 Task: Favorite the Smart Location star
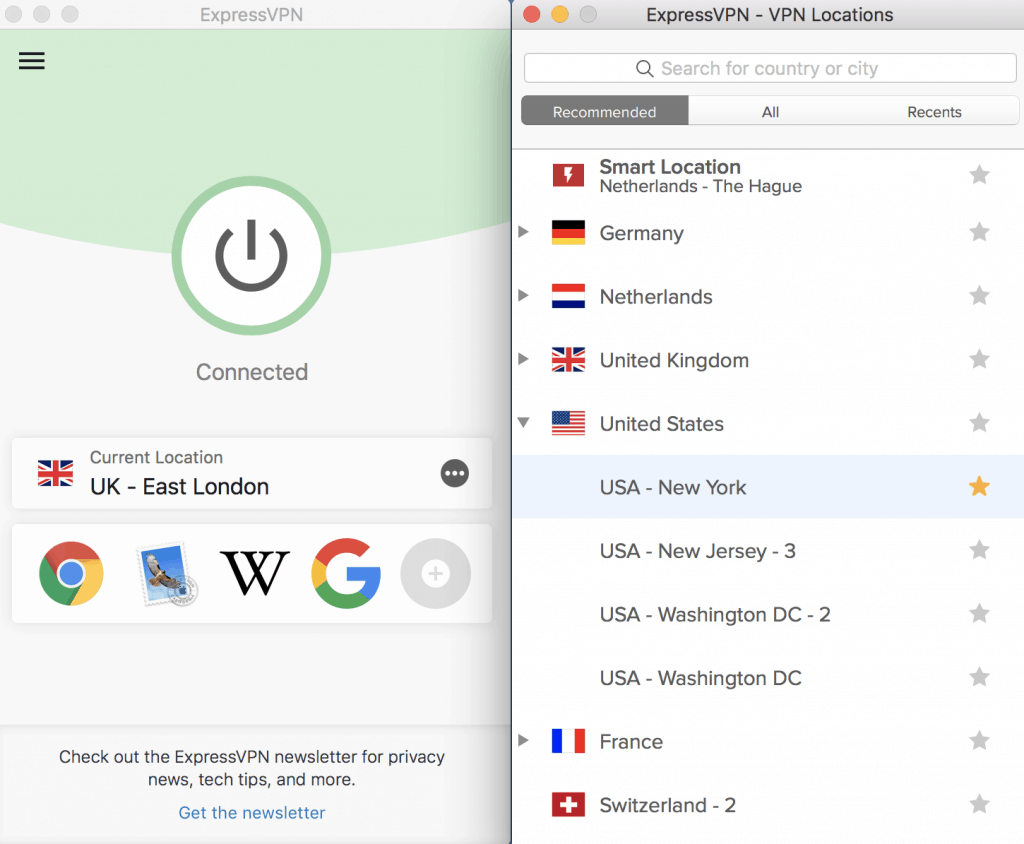coord(979,174)
